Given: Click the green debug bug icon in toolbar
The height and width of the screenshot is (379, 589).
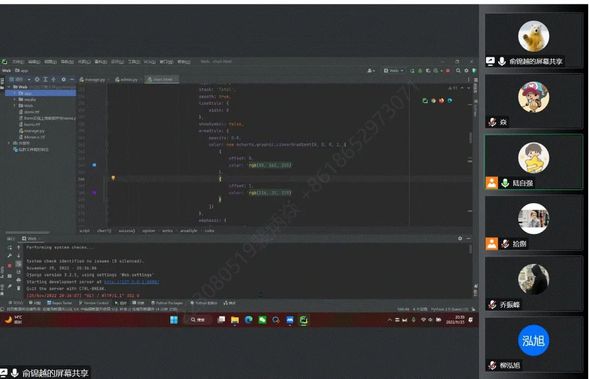Looking at the screenshot, I should (x=420, y=71).
